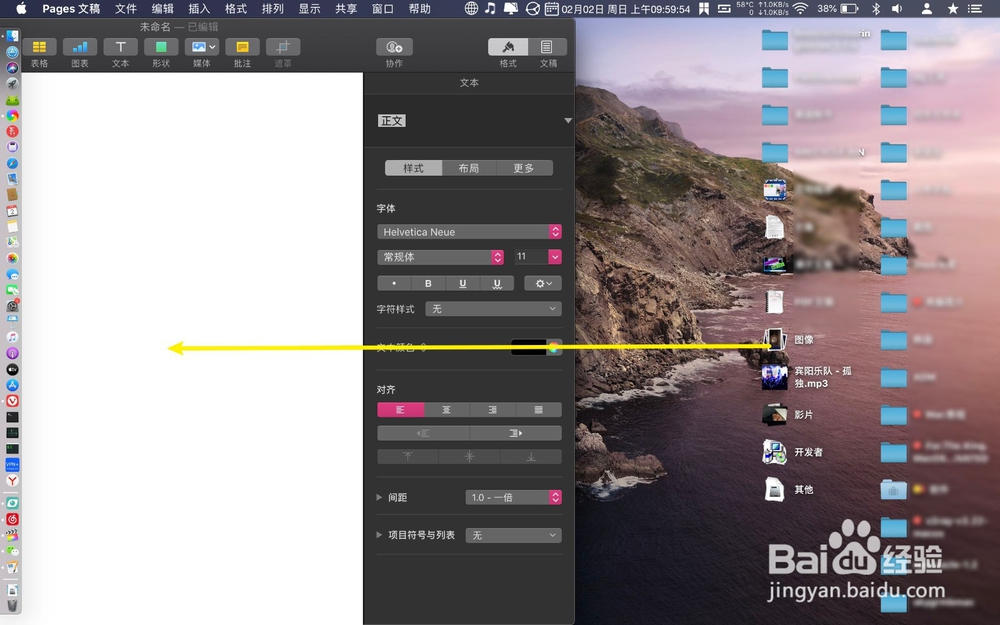This screenshot has height=625, width=1000.
Task: Open advanced text options gear menu
Action: (x=543, y=283)
